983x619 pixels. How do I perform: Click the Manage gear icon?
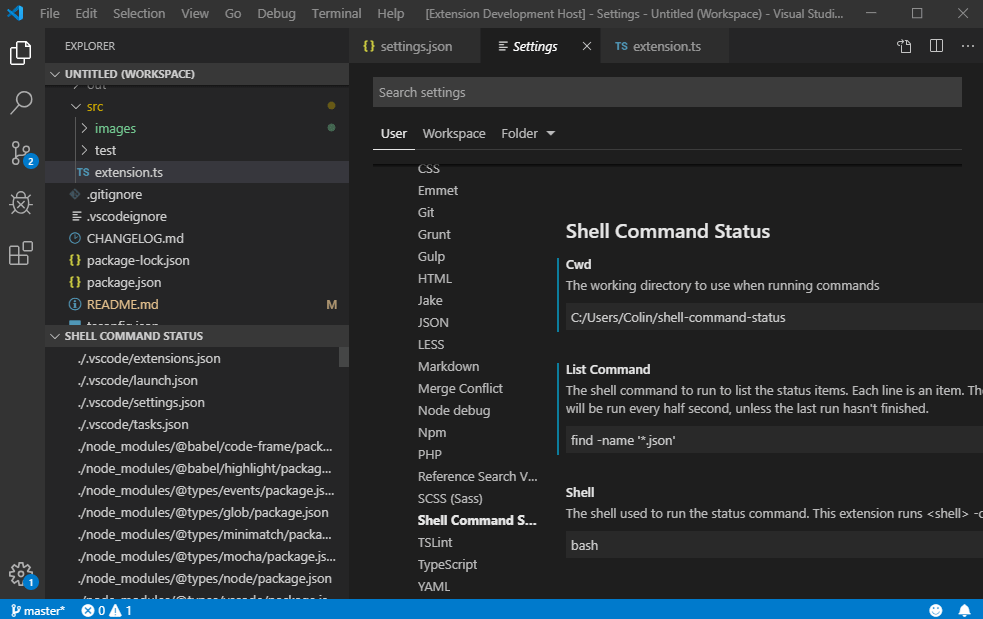tap(21, 574)
